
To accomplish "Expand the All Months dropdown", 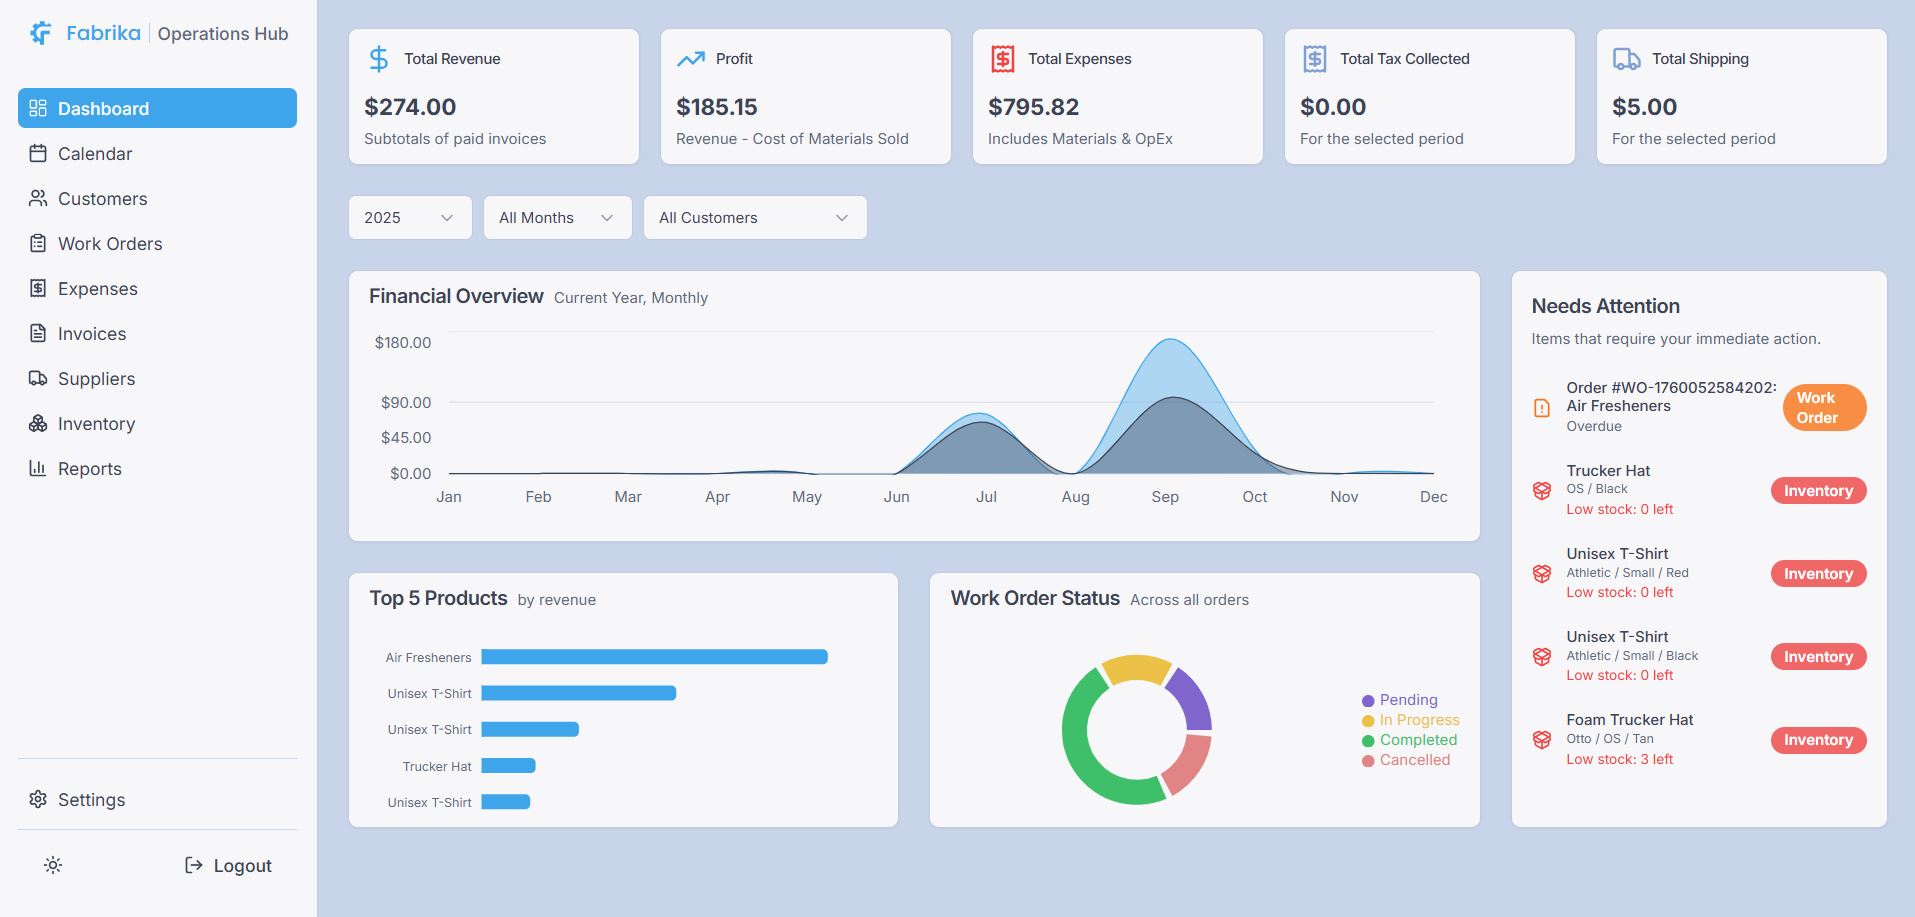I will 556,217.
